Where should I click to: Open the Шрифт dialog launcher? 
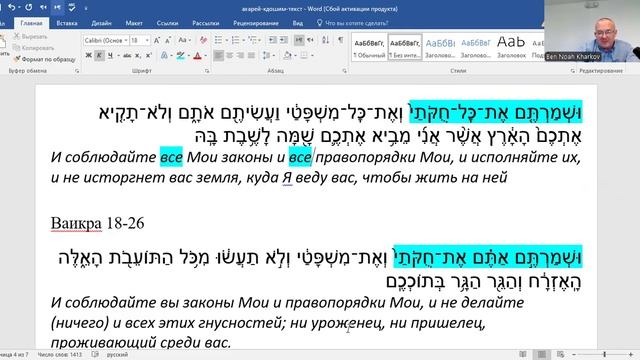tap(207, 71)
